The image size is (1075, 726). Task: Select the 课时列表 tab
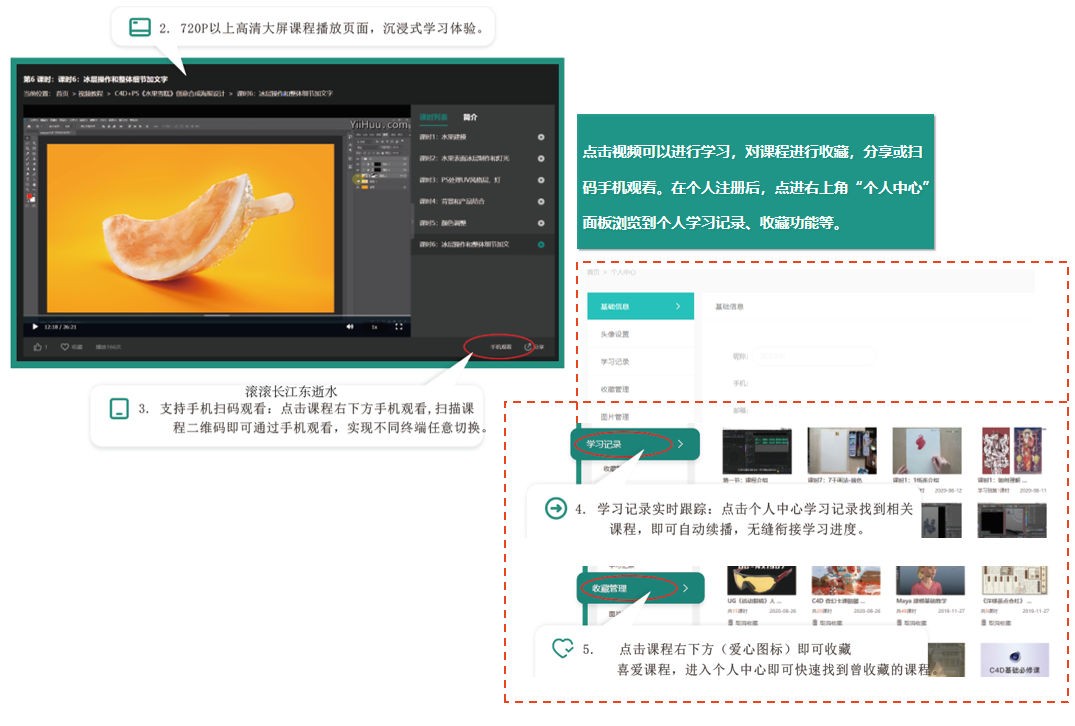(434, 117)
